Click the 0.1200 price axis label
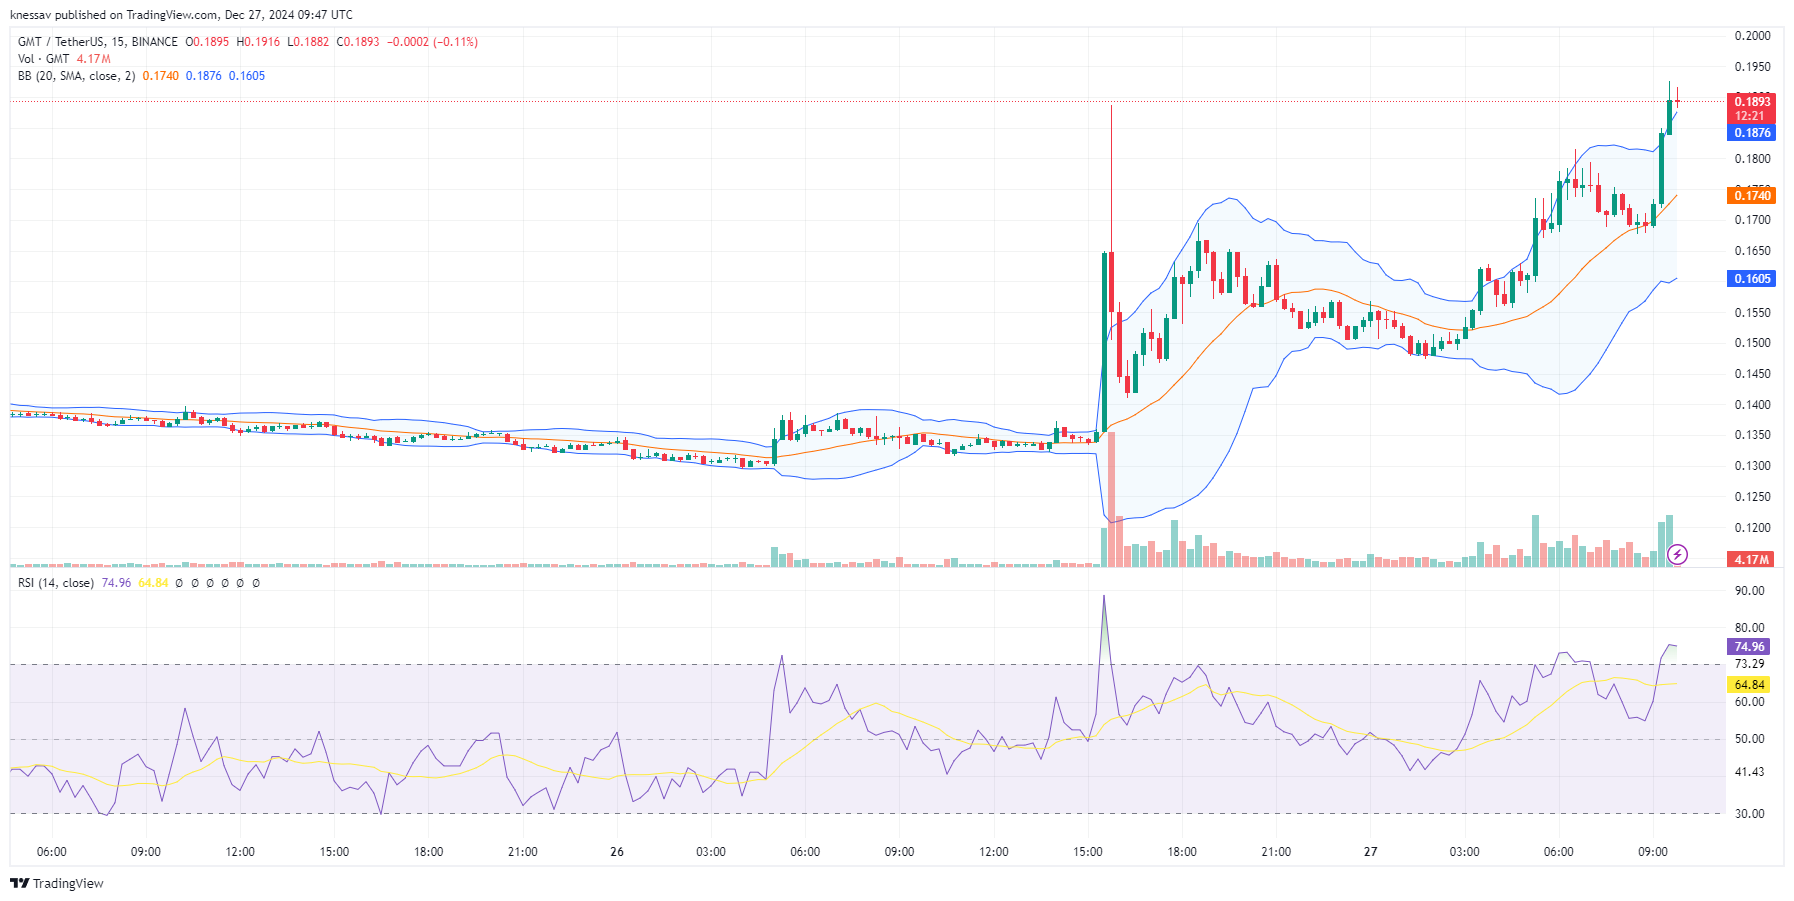Screen dimensions: 1794x901 pyautogui.click(x=1752, y=528)
